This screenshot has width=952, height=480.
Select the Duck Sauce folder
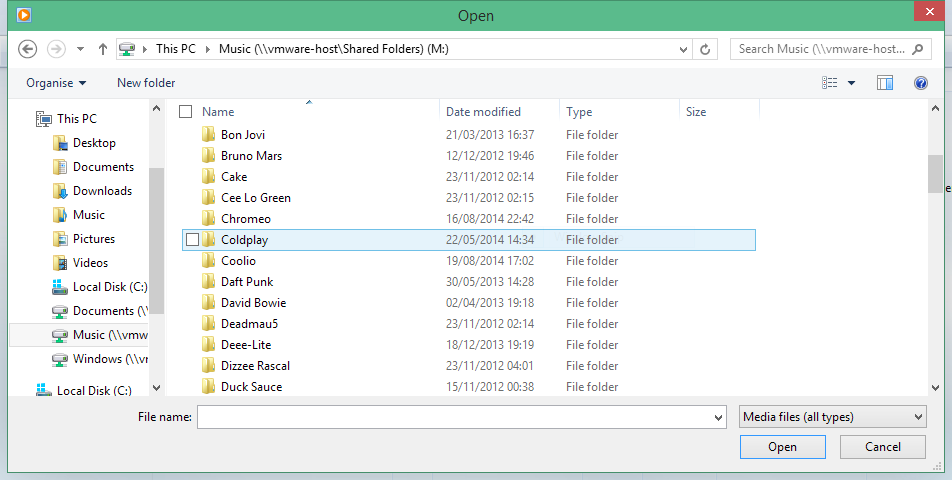click(x=251, y=387)
